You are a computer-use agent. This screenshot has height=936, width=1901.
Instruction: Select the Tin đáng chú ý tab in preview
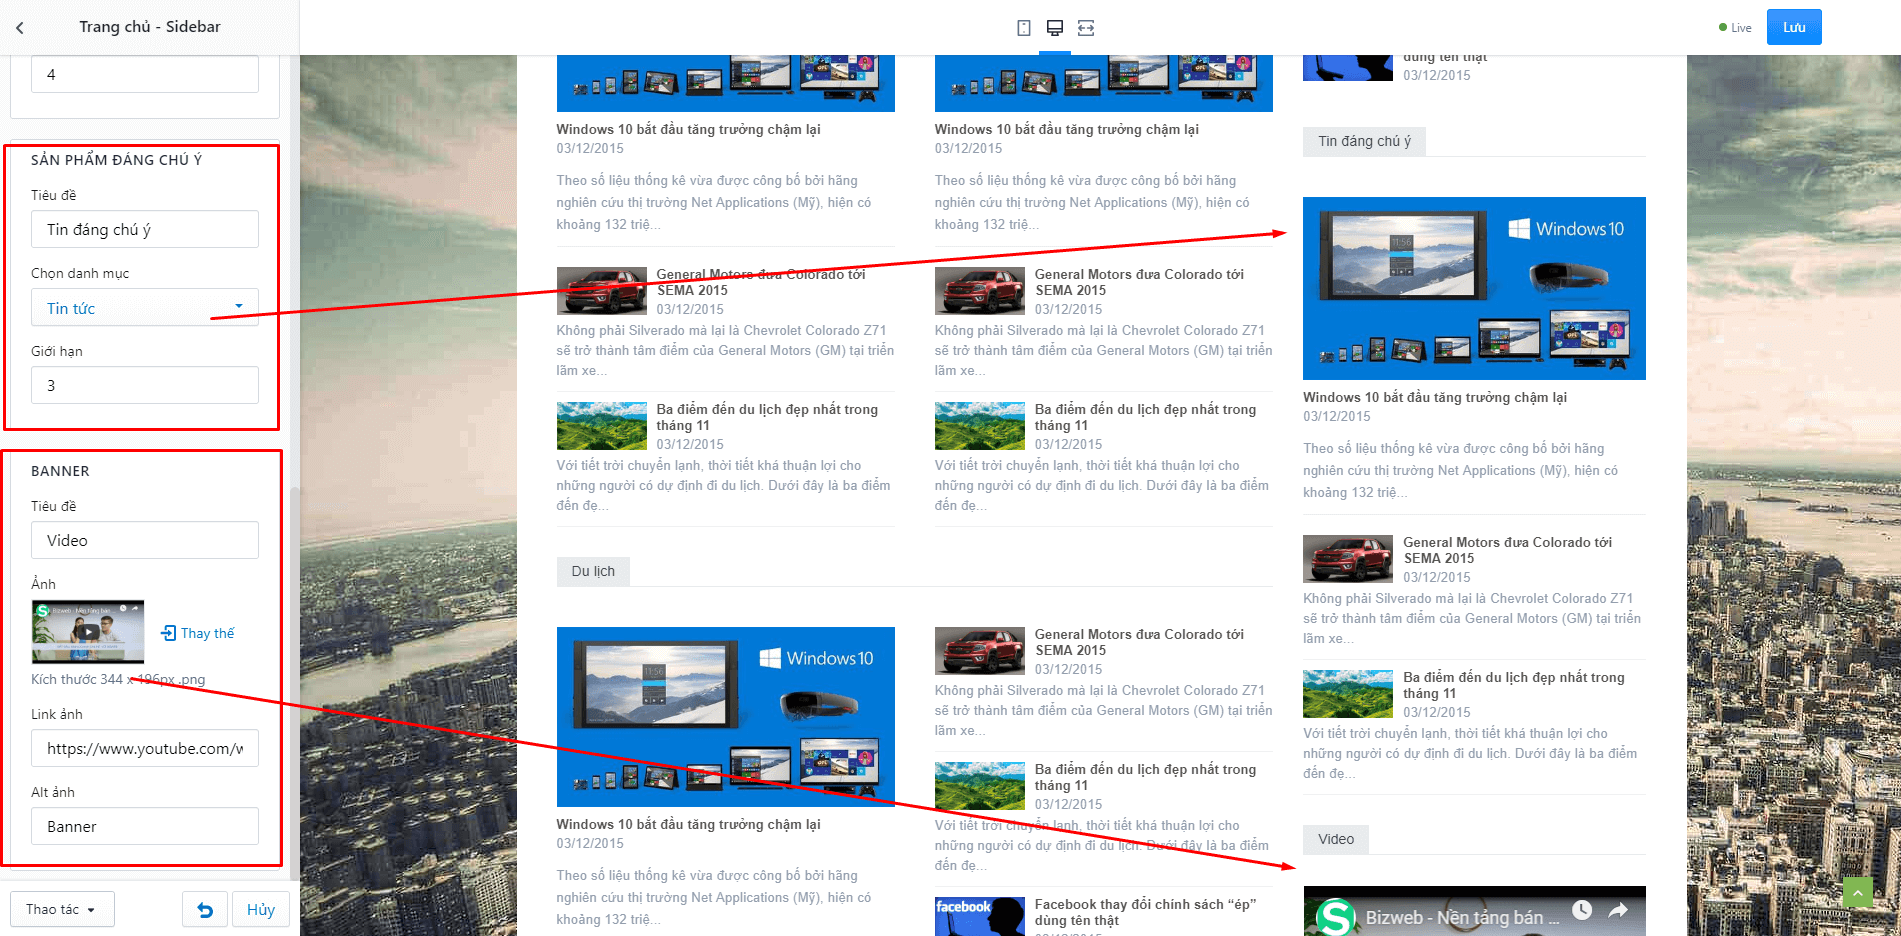click(1364, 142)
